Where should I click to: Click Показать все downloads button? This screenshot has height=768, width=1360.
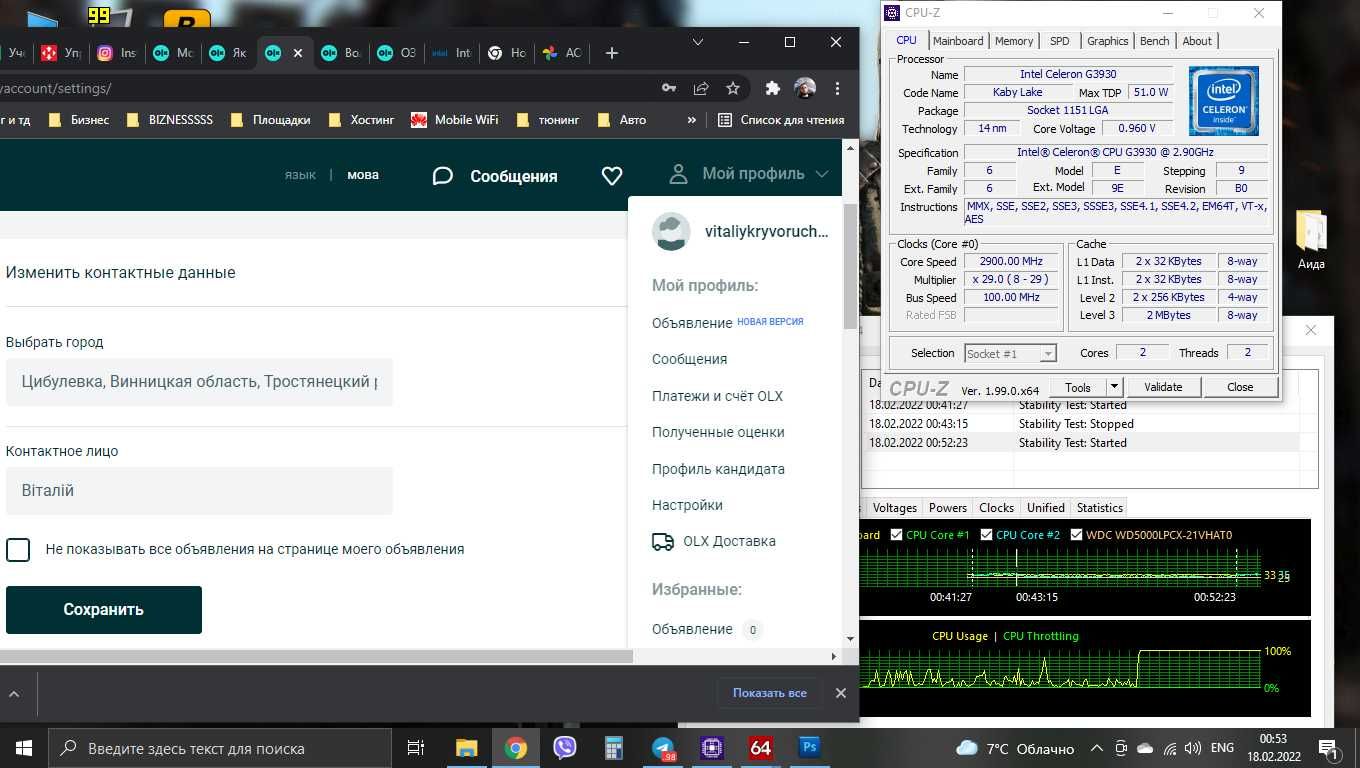(x=770, y=693)
